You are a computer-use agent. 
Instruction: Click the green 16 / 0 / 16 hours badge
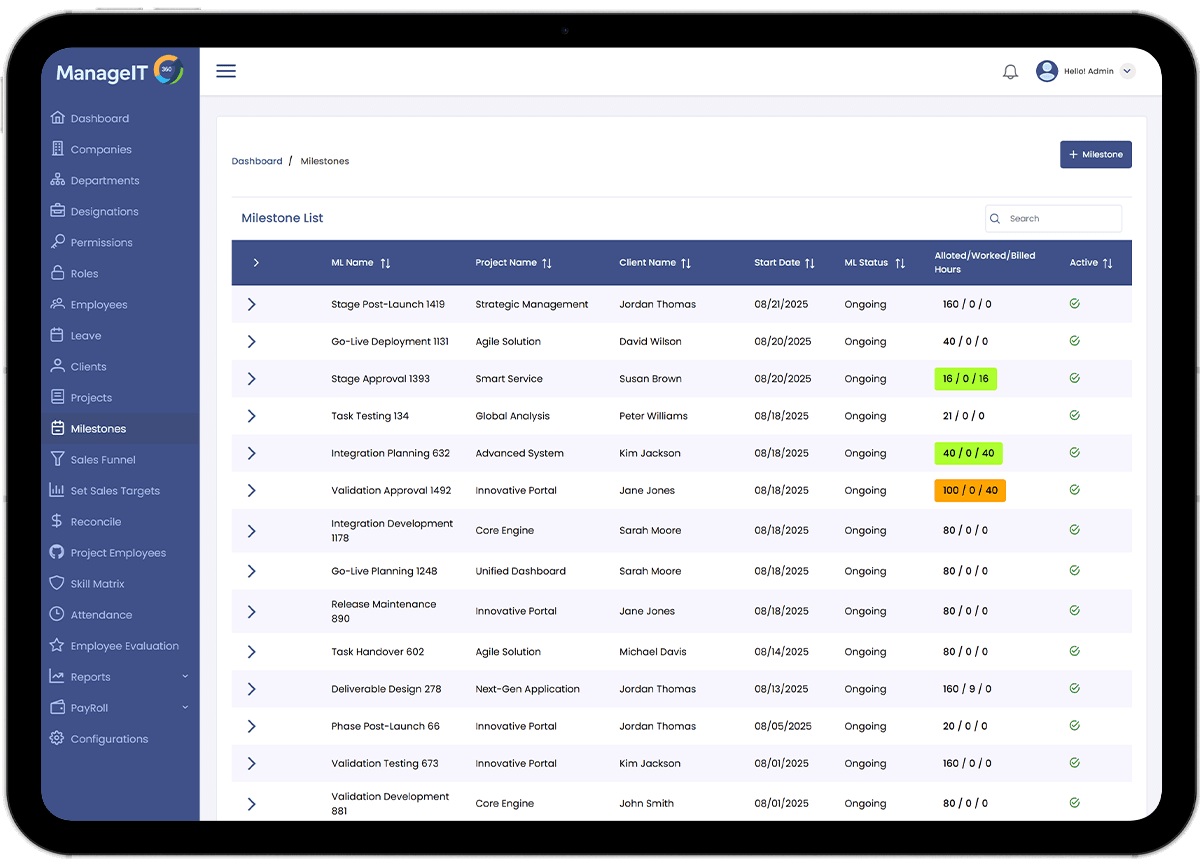tap(966, 379)
